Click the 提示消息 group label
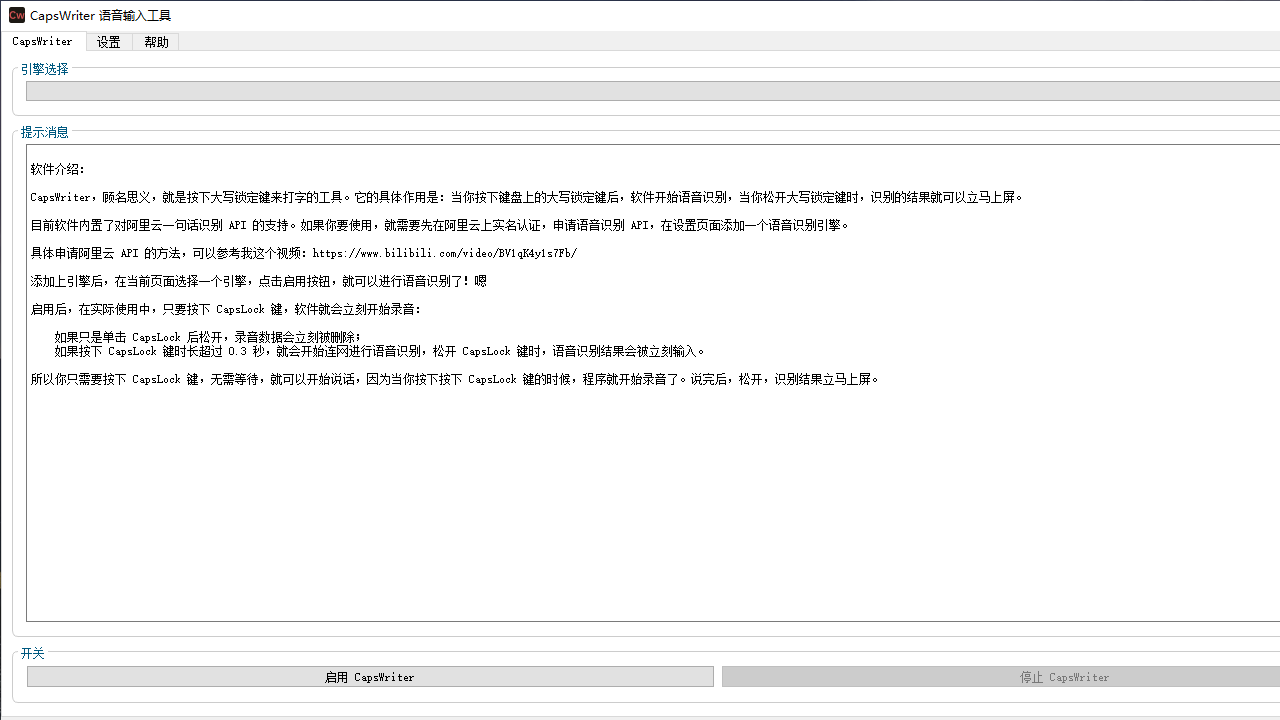Screen dimensions: 1280x720 pos(45,132)
